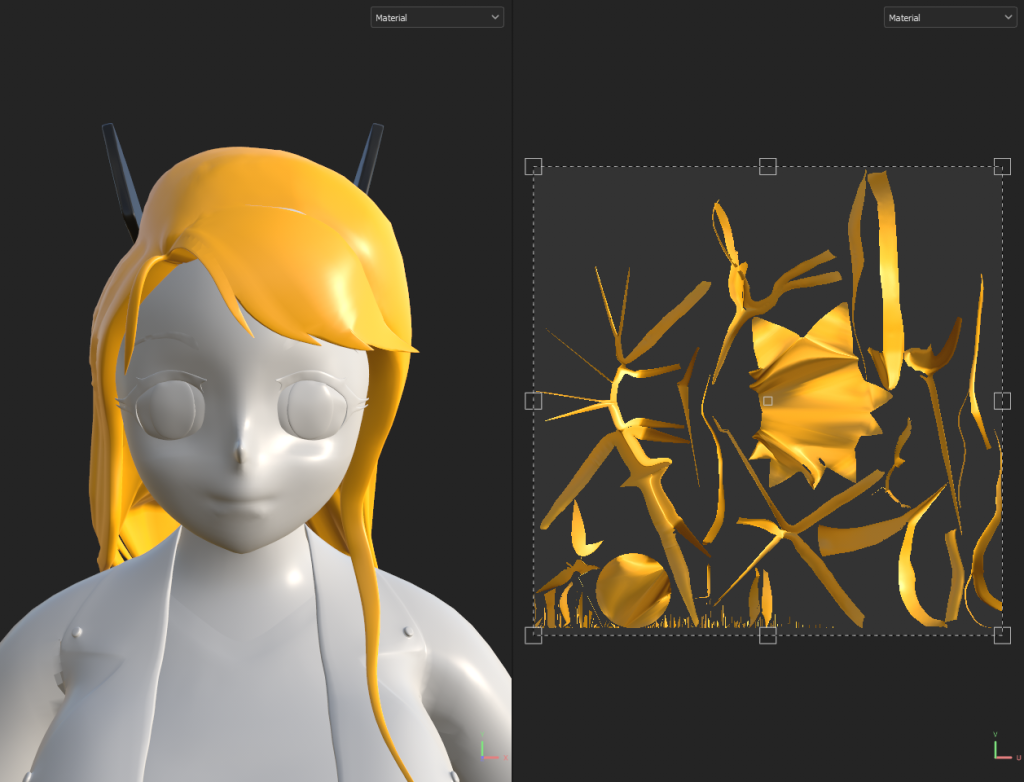Click the middle-left edge transform handle
Viewport: 1024px width, 782px height.
(x=533, y=401)
